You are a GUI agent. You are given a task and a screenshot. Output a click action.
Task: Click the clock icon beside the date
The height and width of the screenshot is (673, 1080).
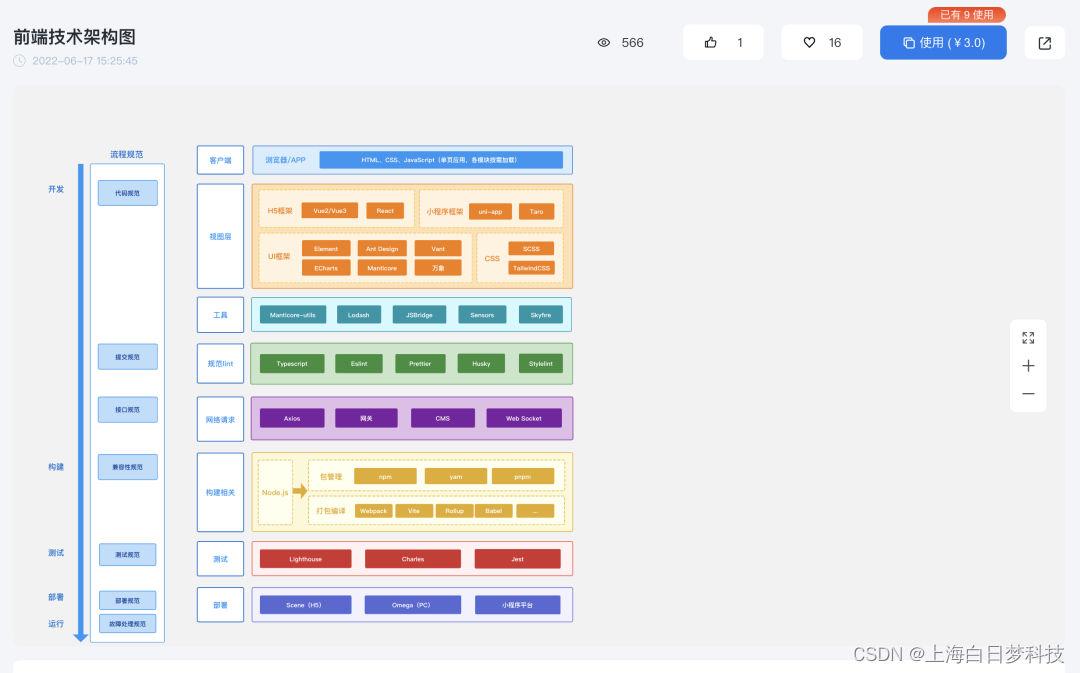[x=19, y=61]
